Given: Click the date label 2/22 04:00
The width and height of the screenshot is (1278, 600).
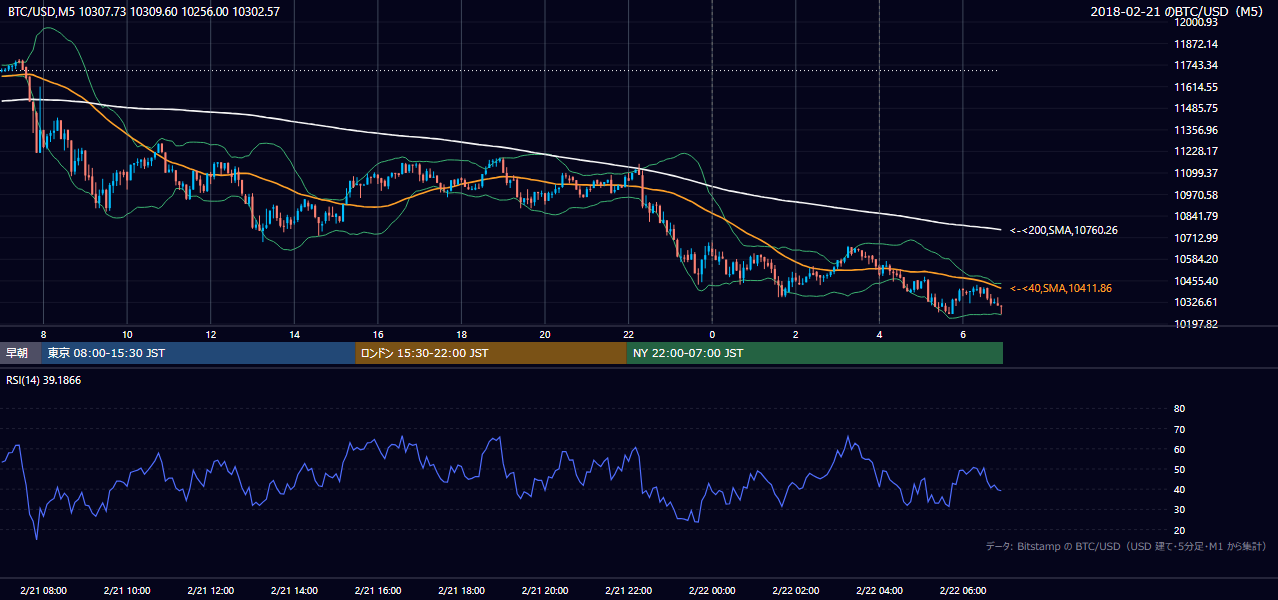Looking at the screenshot, I should click(879, 591).
